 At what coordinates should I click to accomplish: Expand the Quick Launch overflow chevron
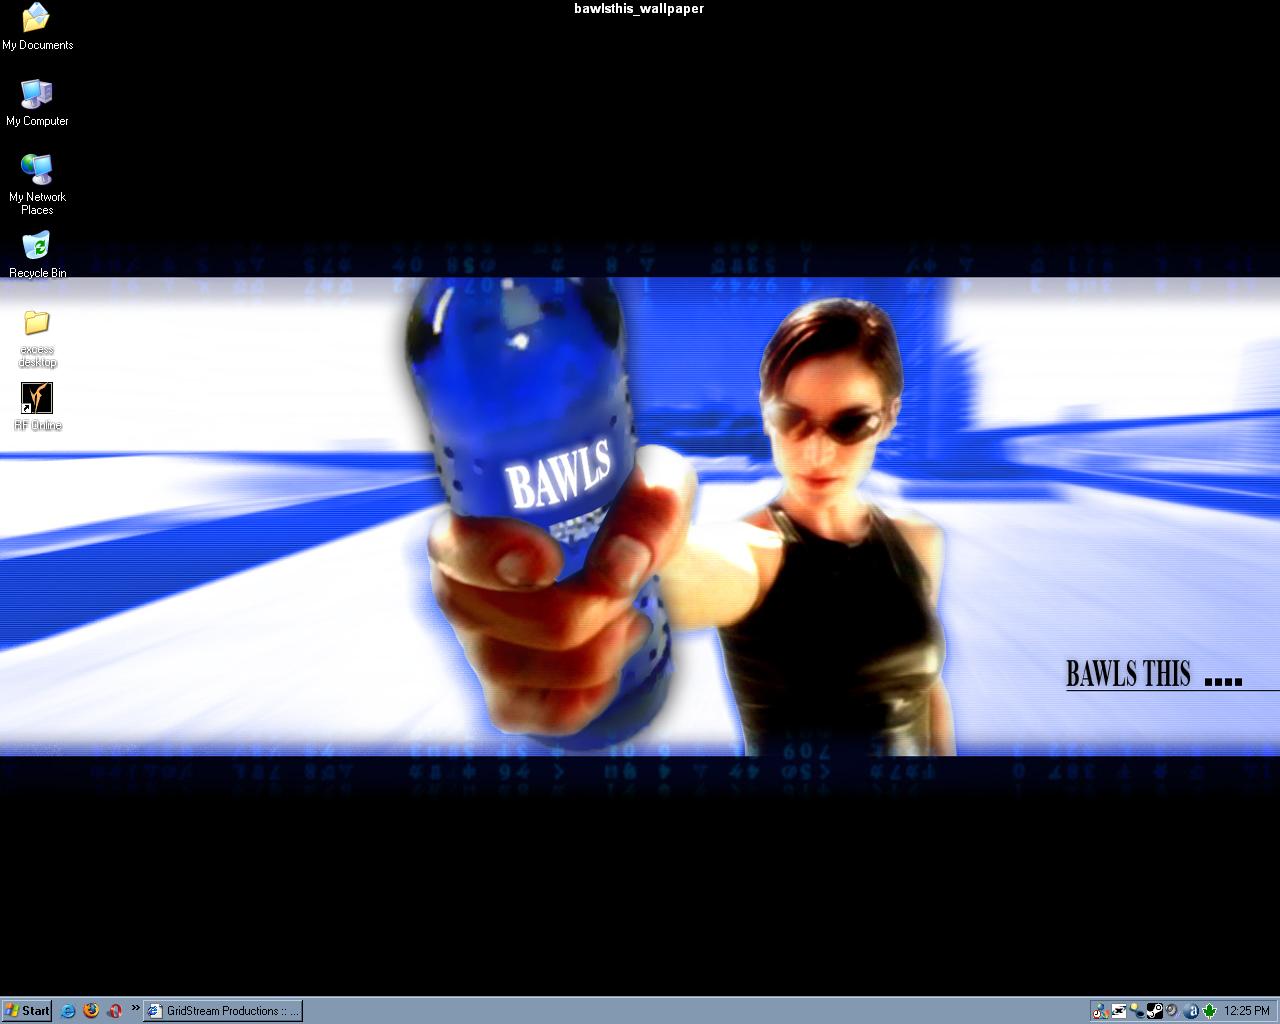click(135, 1008)
